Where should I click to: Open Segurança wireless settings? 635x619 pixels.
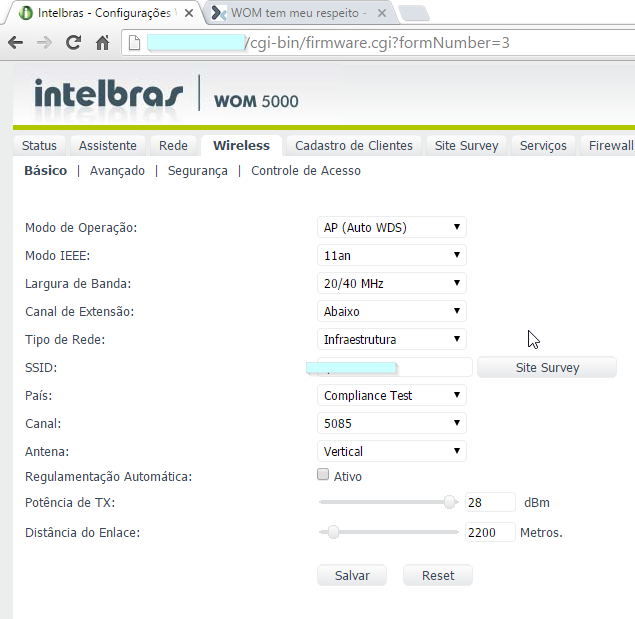198,171
